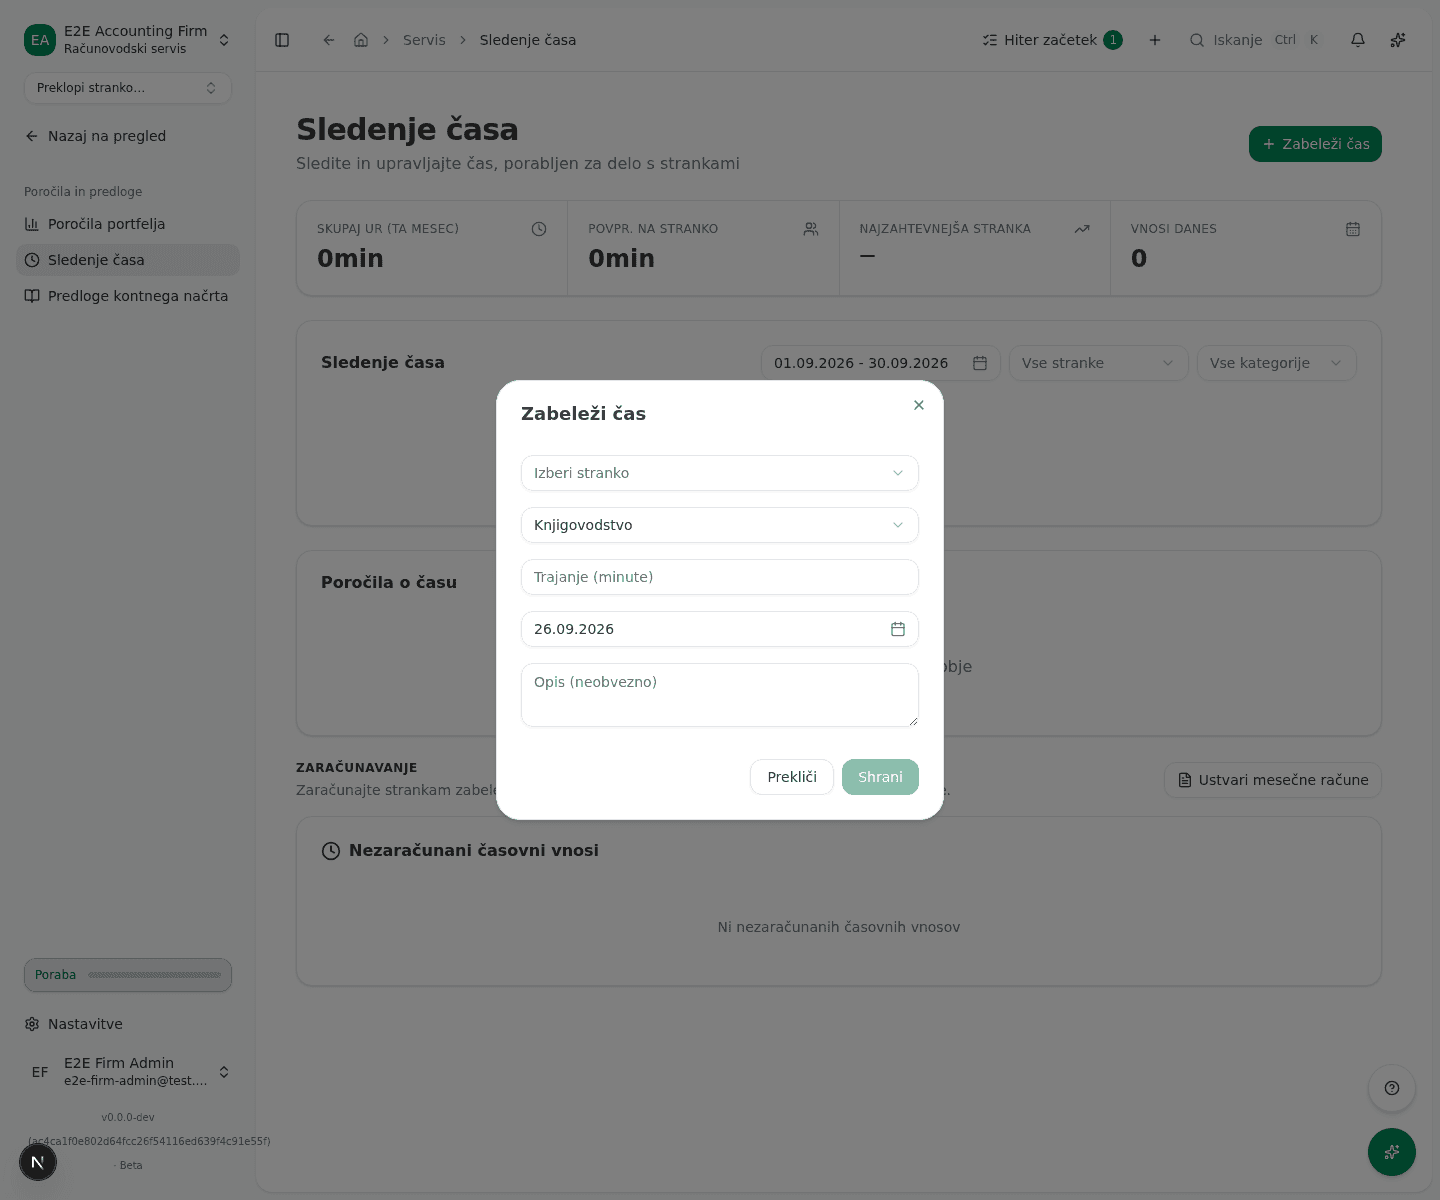This screenshot has width=1440, height=1200.
Task: Focus the Opis (neobvezno) textarea
Action: point(720,695)
